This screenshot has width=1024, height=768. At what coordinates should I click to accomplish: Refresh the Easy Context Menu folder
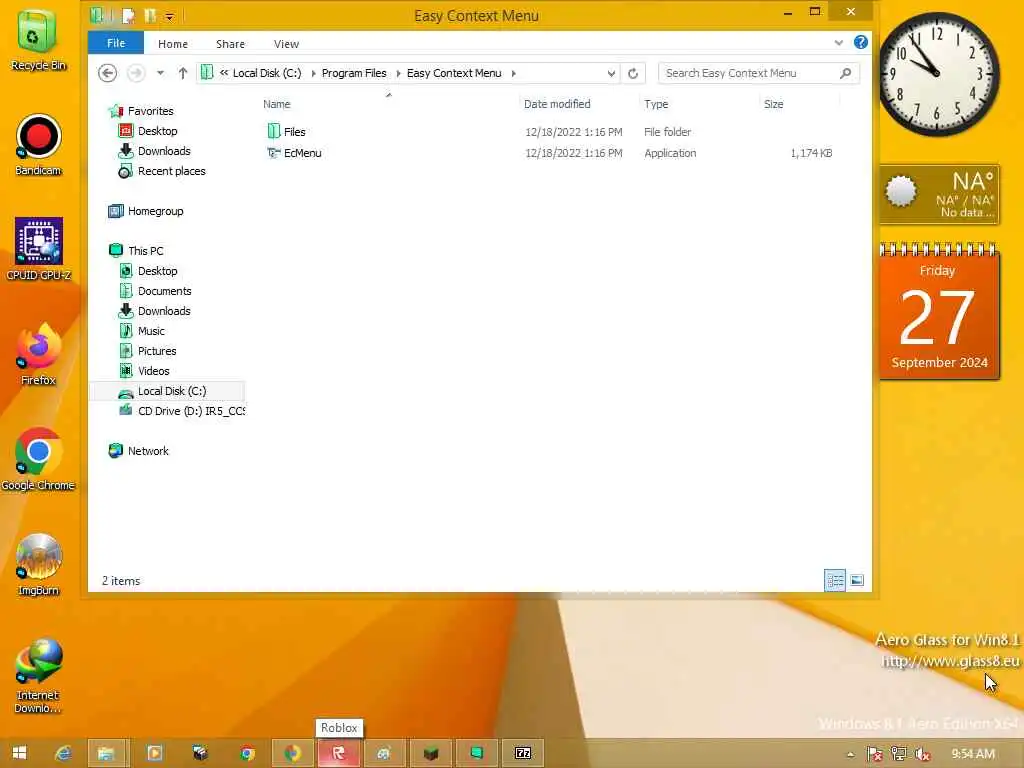[x=633, y=73]
